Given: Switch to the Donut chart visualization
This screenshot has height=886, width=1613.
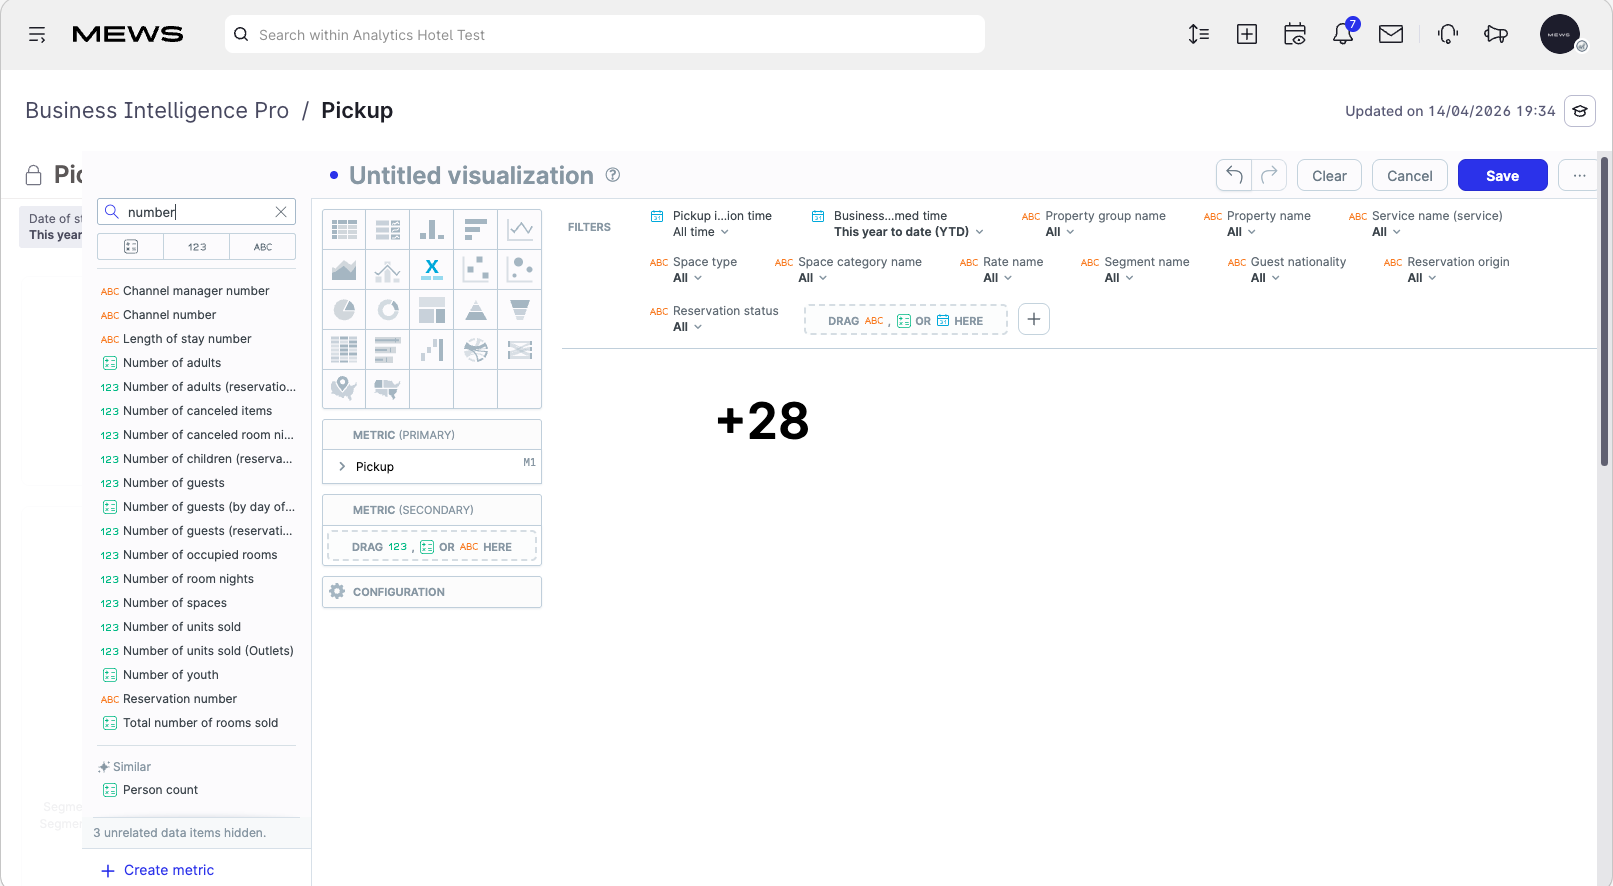Looking at the screenshot, I should pyautogui.click(x=388, y=310).
